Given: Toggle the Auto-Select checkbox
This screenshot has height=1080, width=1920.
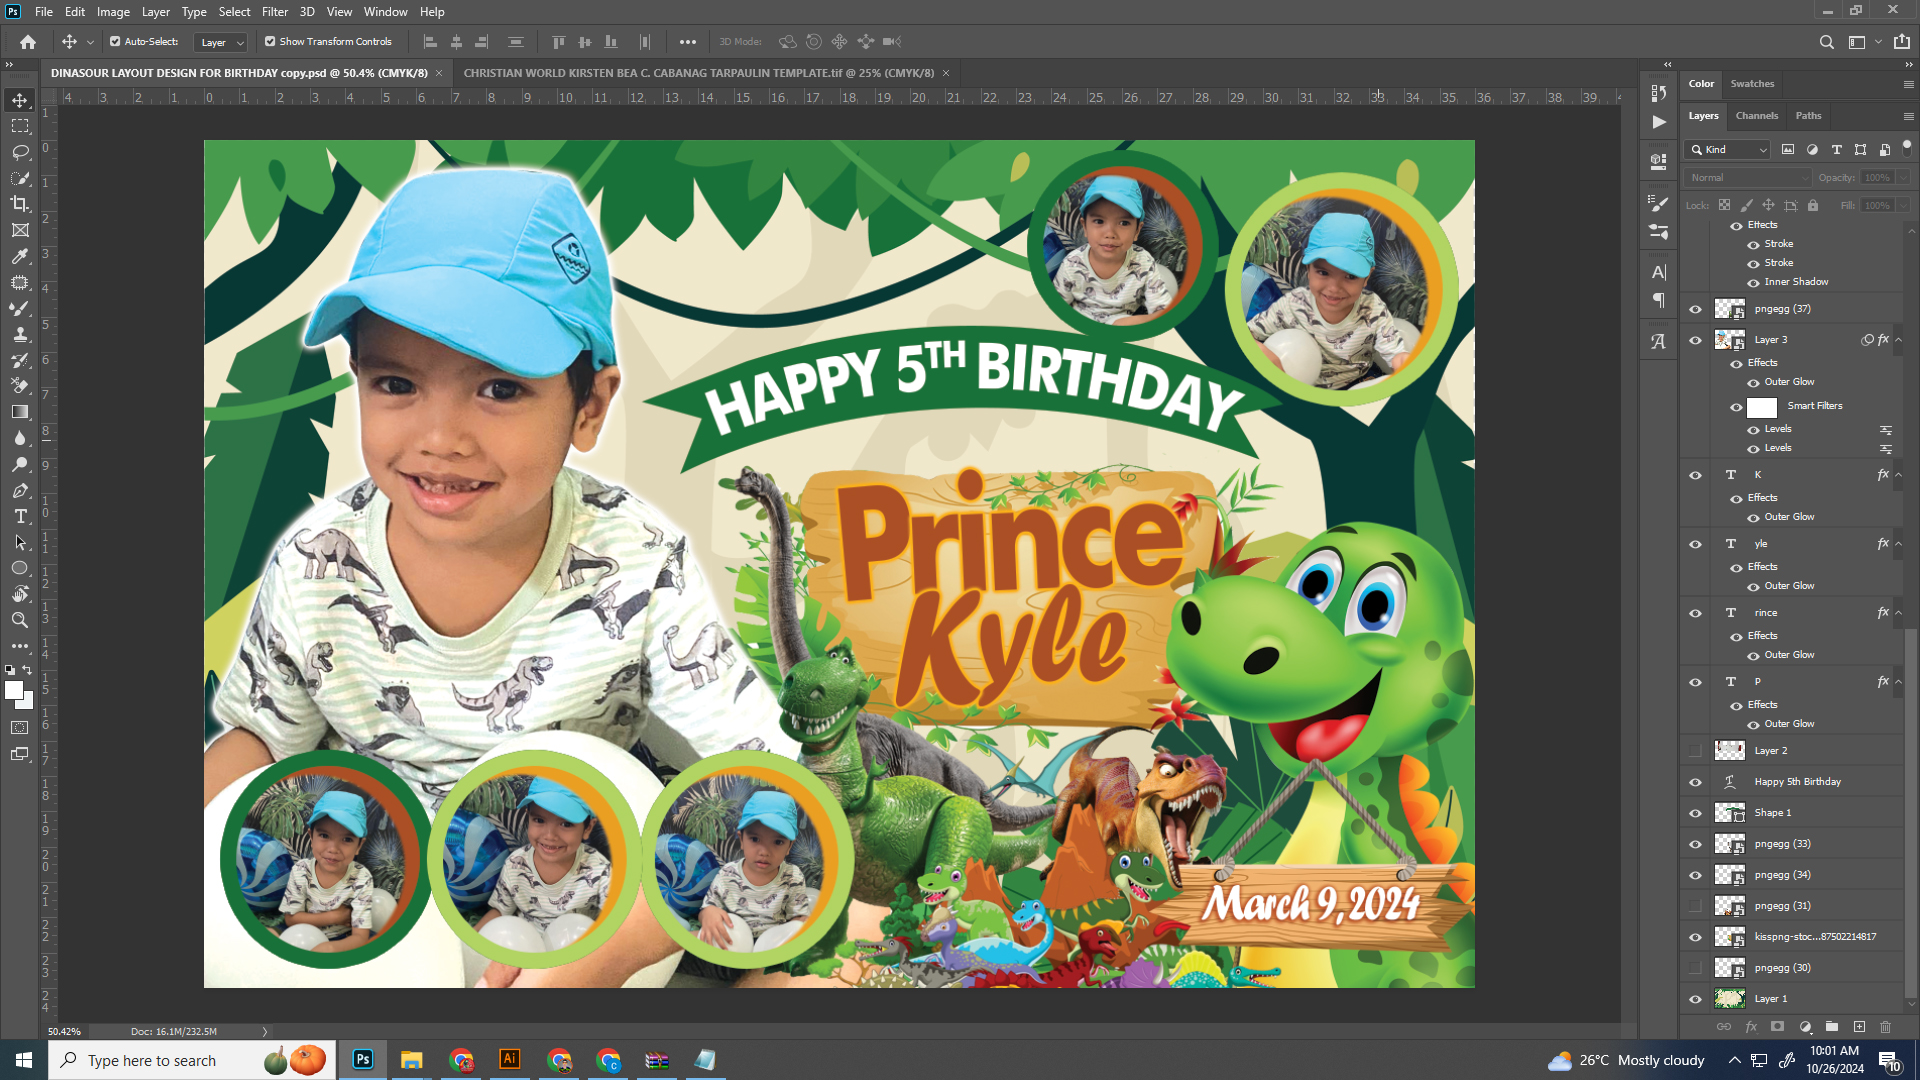Looking at the screenshot, I should click(115, 42).
